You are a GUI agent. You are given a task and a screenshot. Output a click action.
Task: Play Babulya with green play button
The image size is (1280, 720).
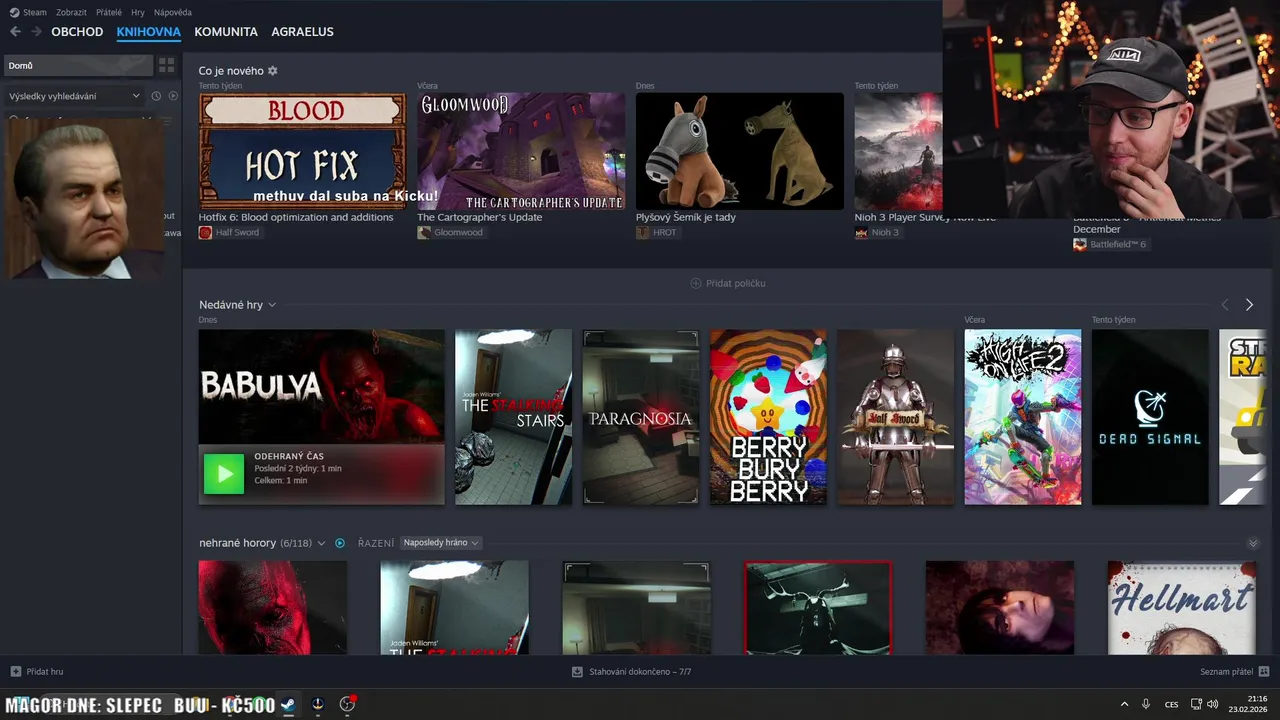pyautogui.click(x=224, y=474)
